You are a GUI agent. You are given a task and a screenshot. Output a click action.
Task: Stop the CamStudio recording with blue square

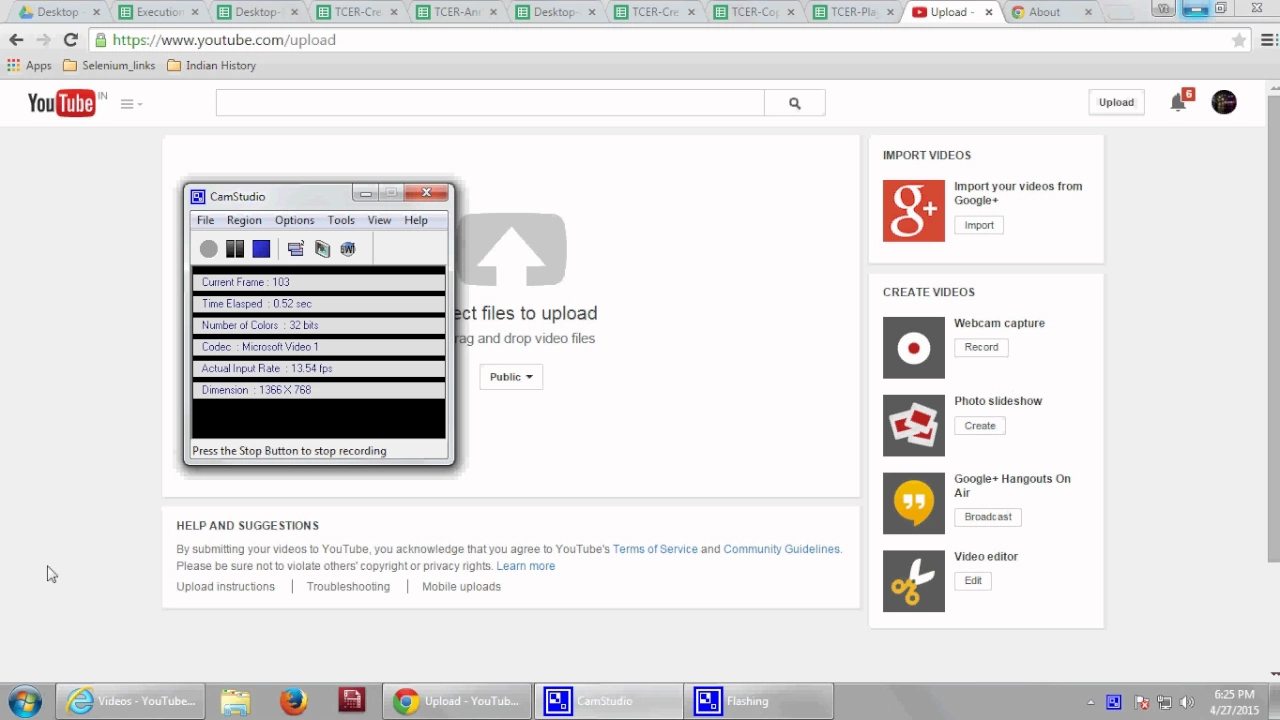click(x=261, y=249)
